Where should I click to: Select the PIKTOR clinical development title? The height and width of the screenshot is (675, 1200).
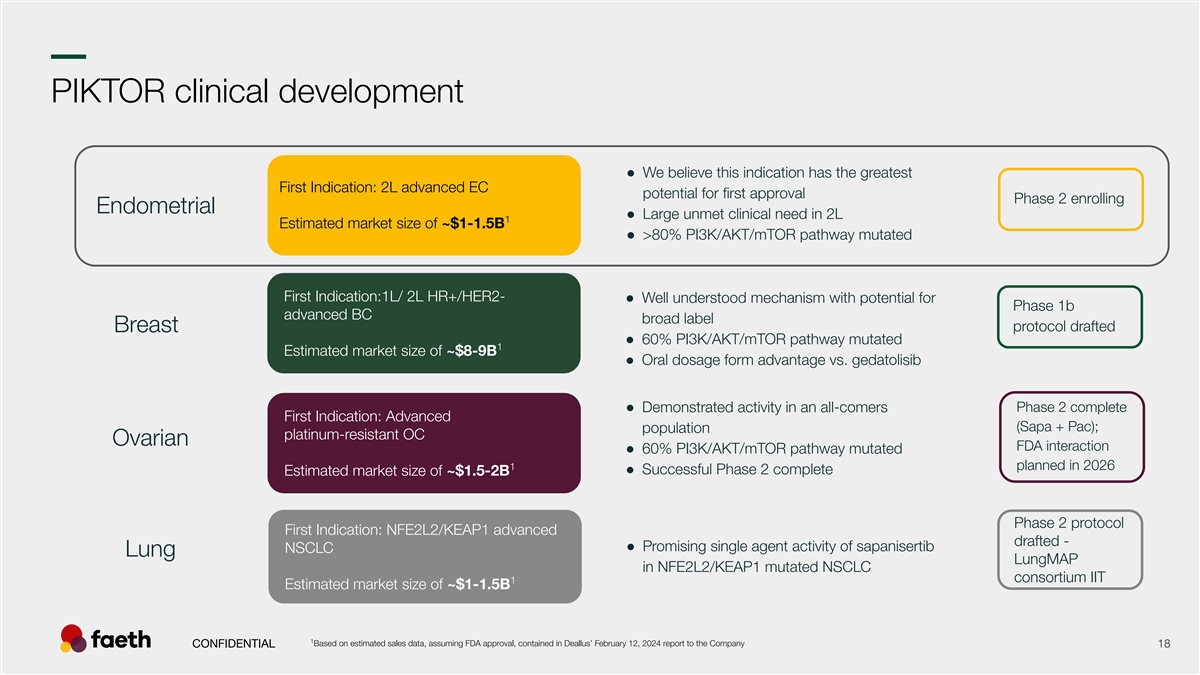click(x=257, y=92)
